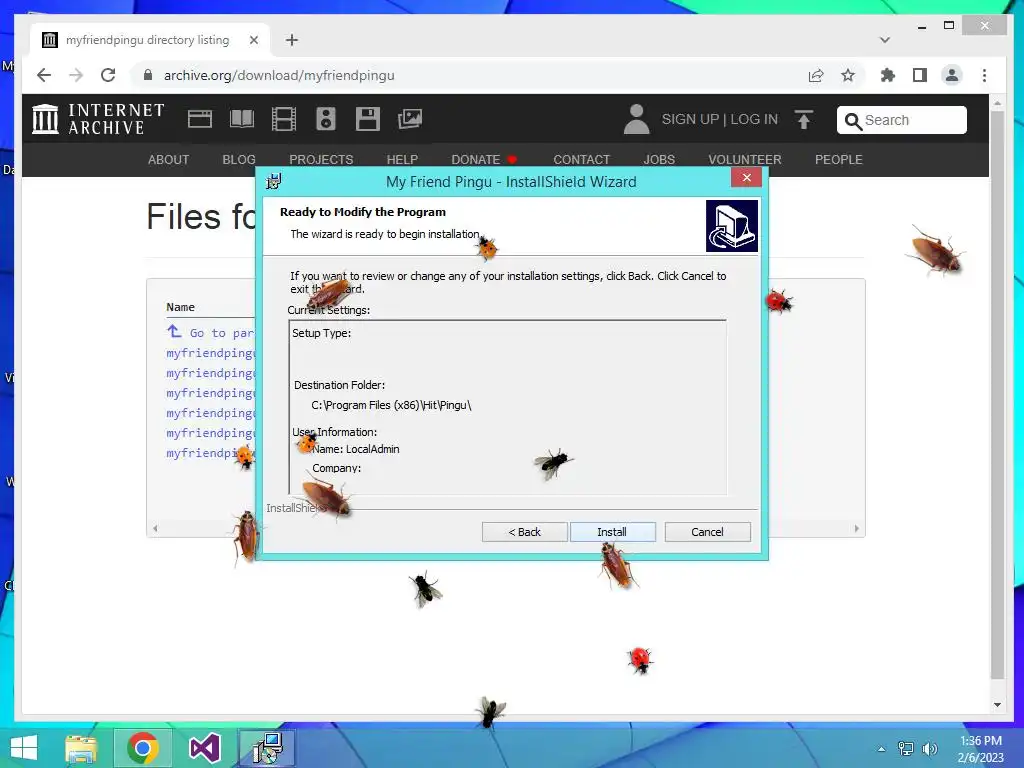Open Chrome tab search chevron
Screen dimensions: 1024x768
point(885,40)
